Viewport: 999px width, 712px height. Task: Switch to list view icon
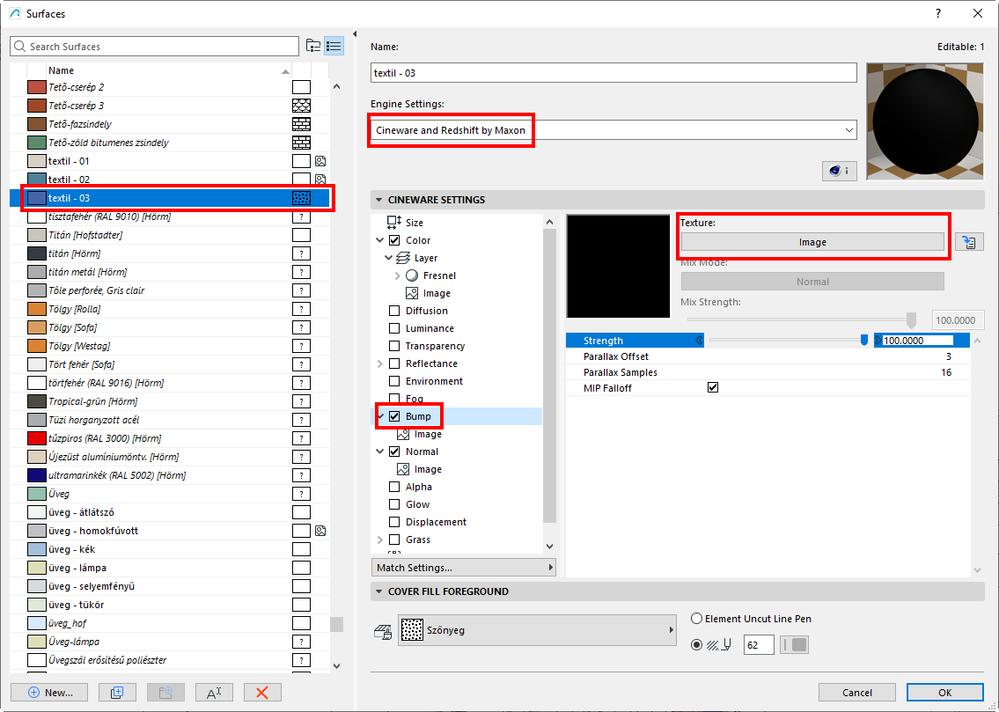coord(334,46)
